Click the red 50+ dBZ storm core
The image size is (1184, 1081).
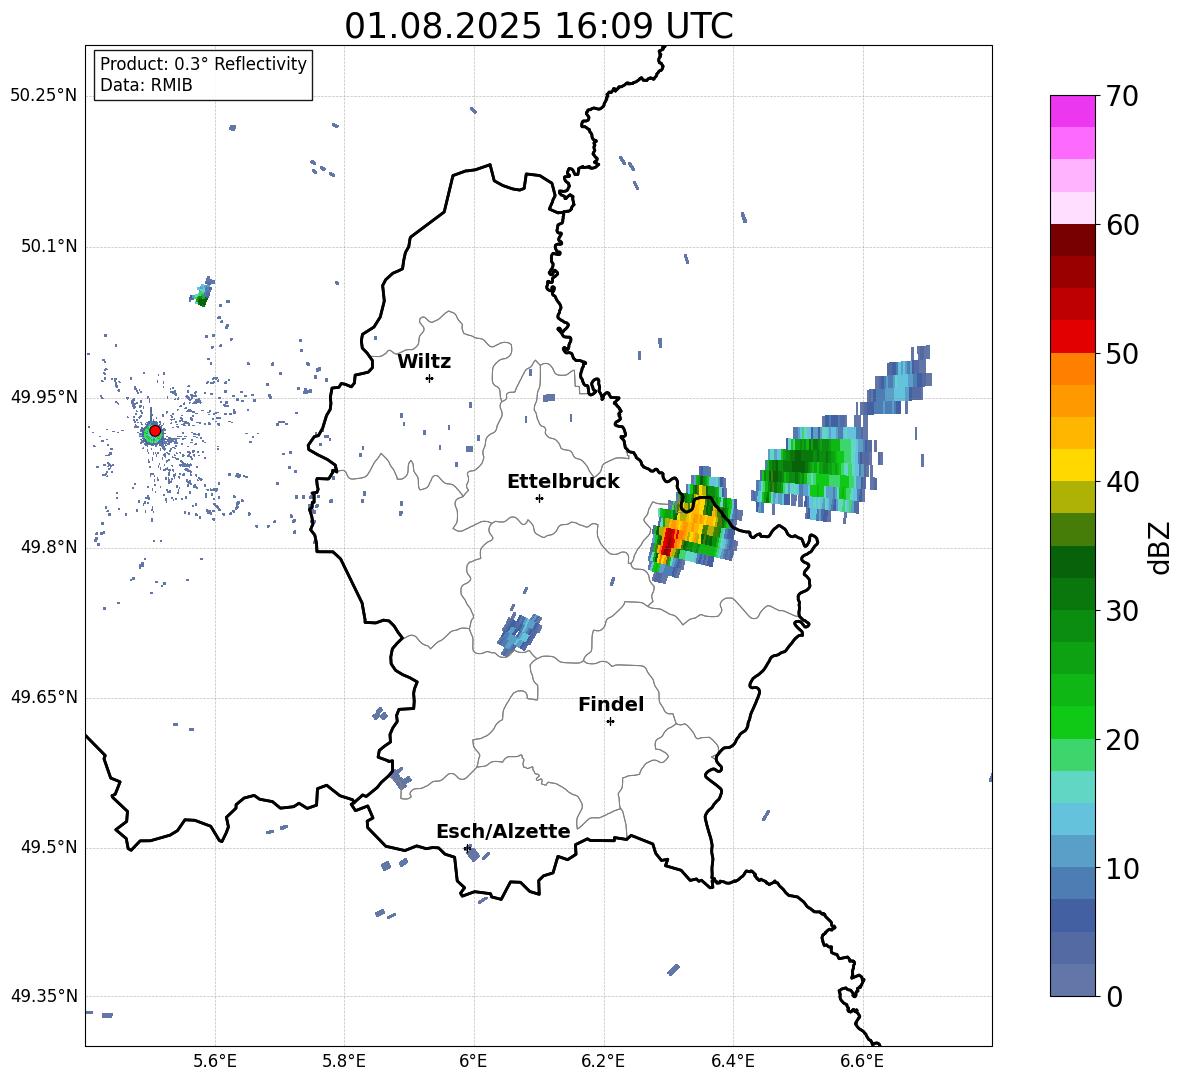(x=668, y=543)
